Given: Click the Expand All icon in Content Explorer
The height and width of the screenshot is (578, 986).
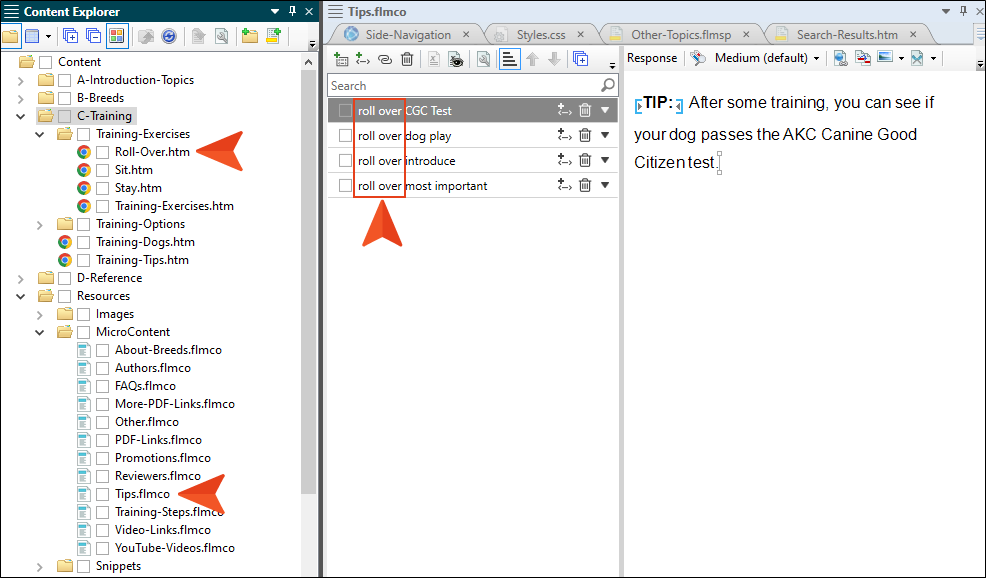Looking at the screenshot, I should click(70, 36).
